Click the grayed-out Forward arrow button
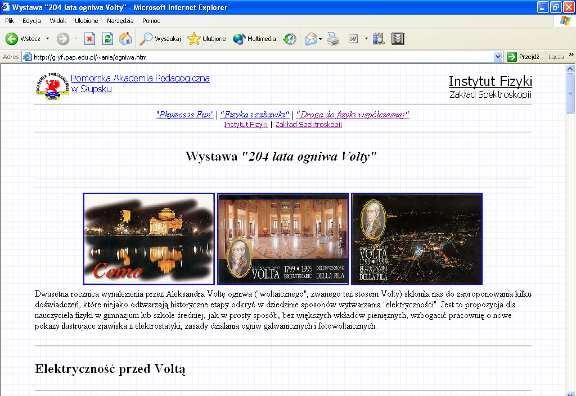 point(63,39)
